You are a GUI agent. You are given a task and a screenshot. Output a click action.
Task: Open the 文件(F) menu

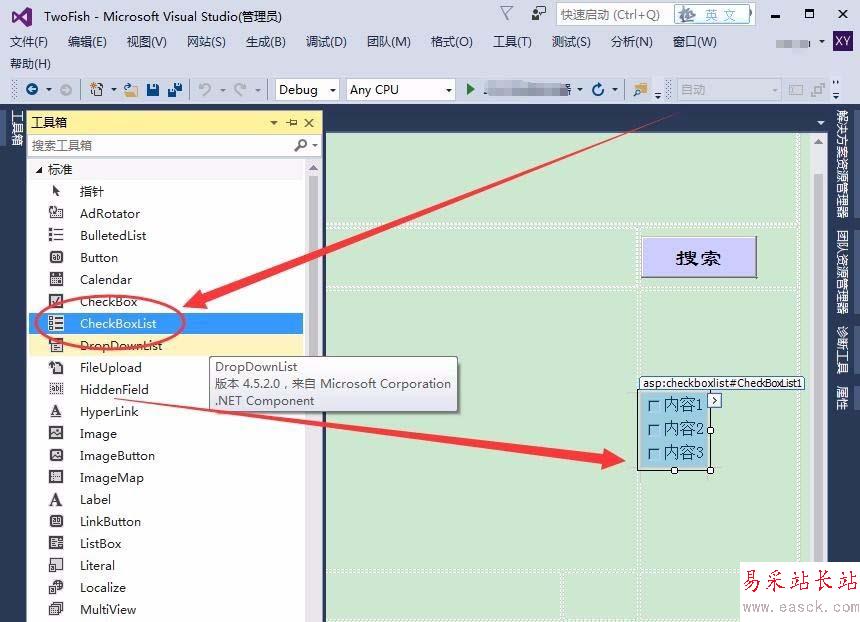pos(29,42)
